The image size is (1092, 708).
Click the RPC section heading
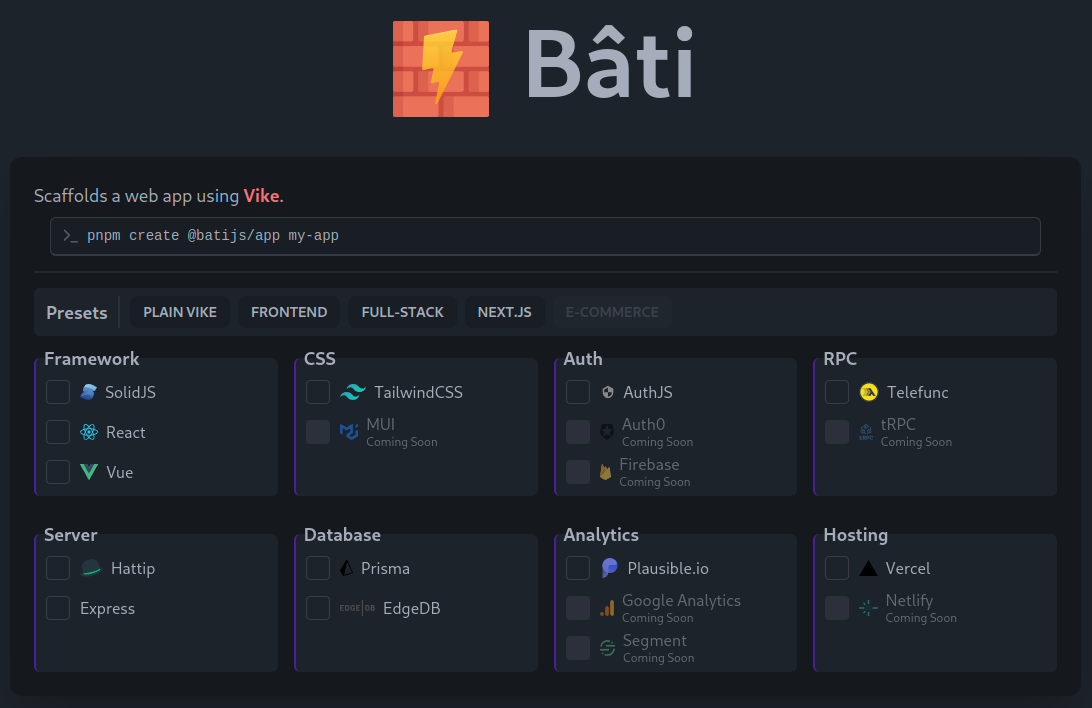pyautogui.click(x=840, y=359)
